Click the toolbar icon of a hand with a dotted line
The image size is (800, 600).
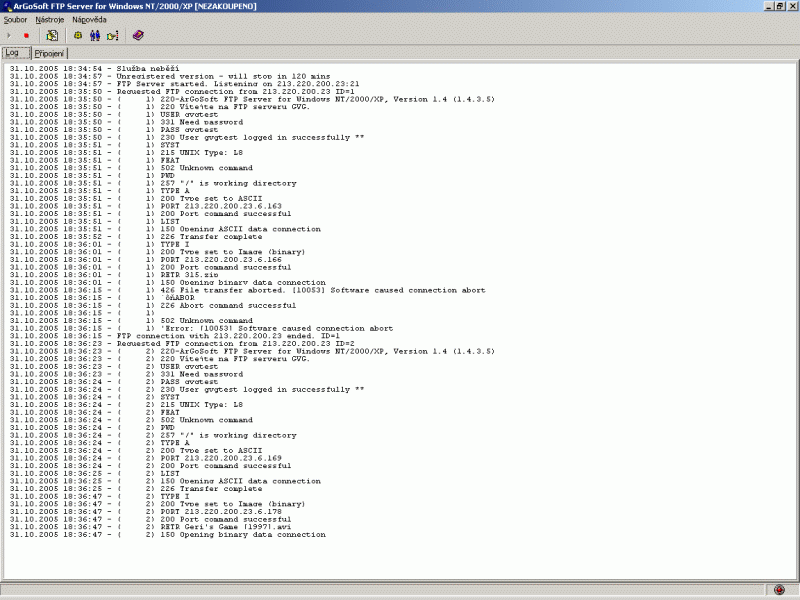[113, 36]
